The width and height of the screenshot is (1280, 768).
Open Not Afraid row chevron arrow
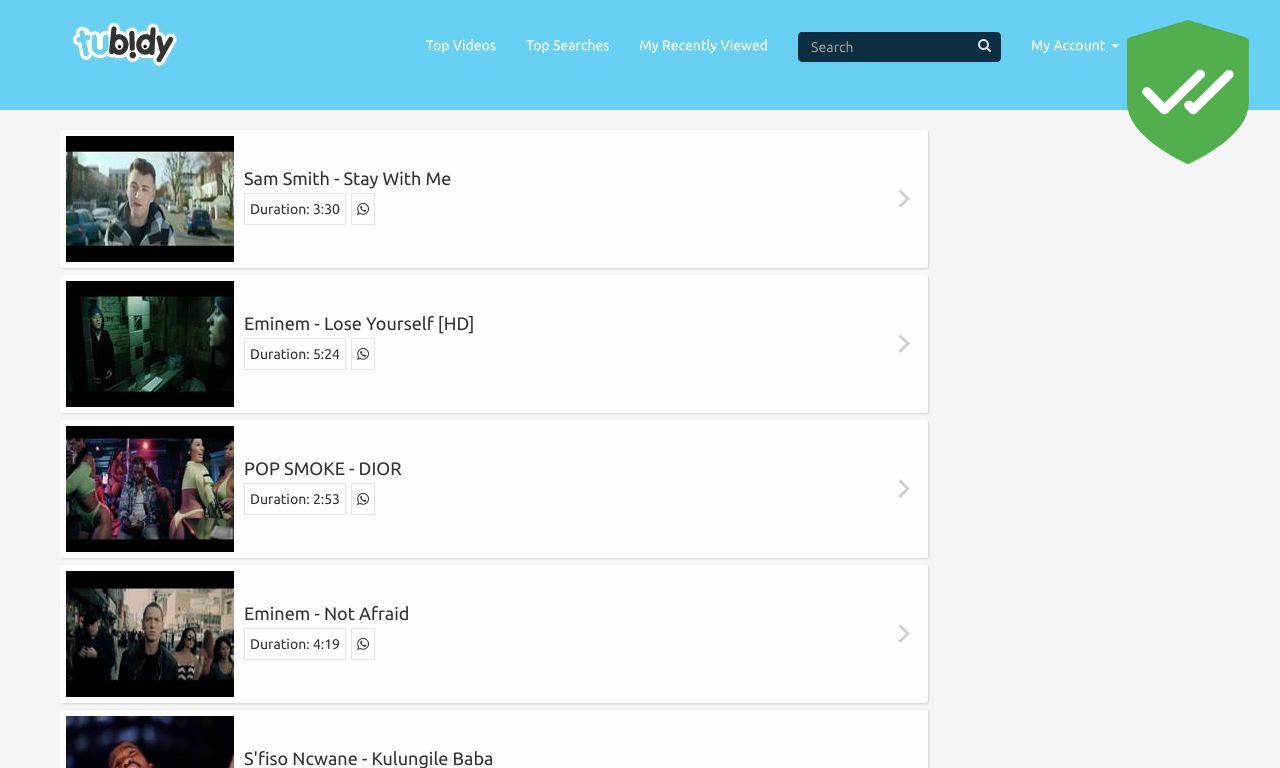[x=904, y=634]
